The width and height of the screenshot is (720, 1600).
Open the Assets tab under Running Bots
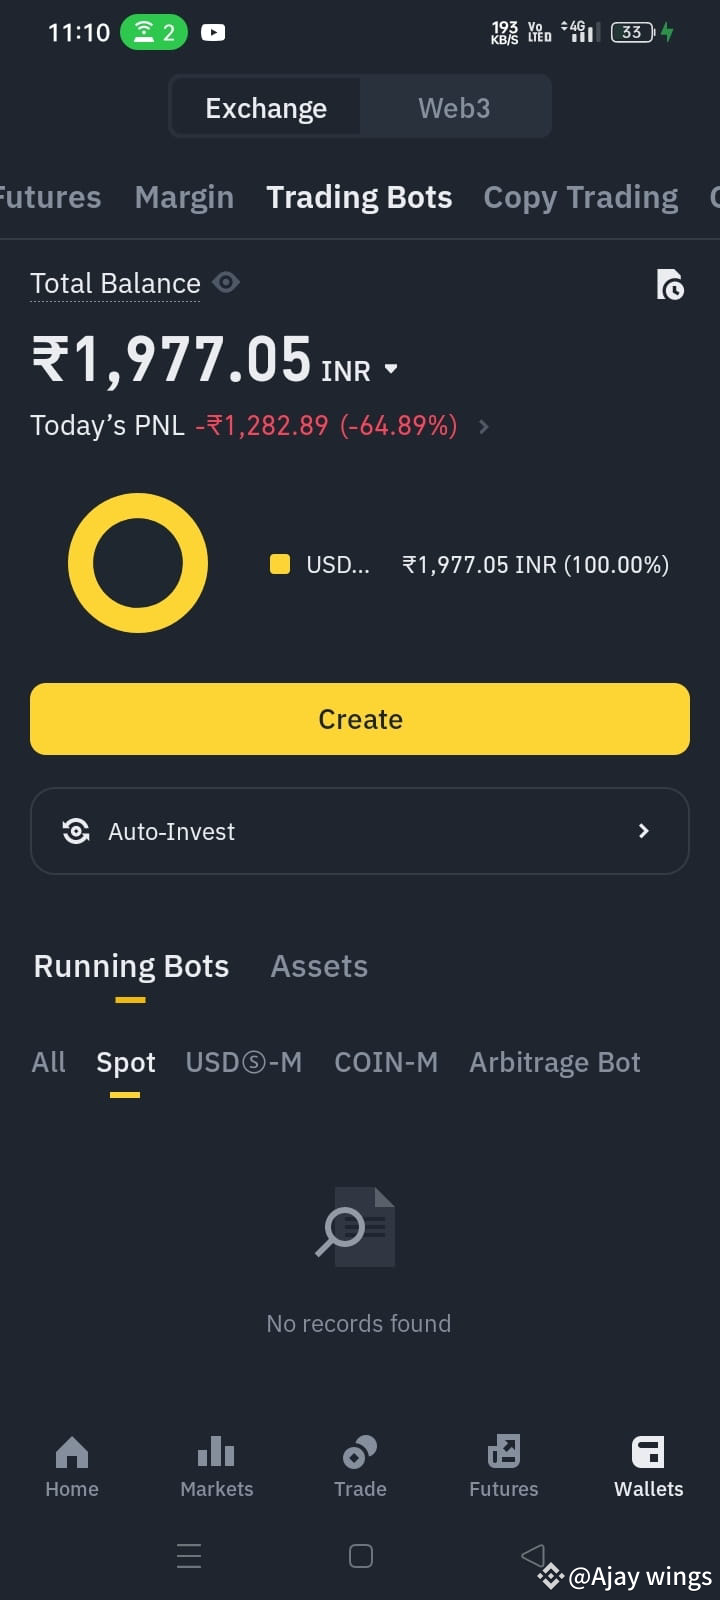[318, 966]
